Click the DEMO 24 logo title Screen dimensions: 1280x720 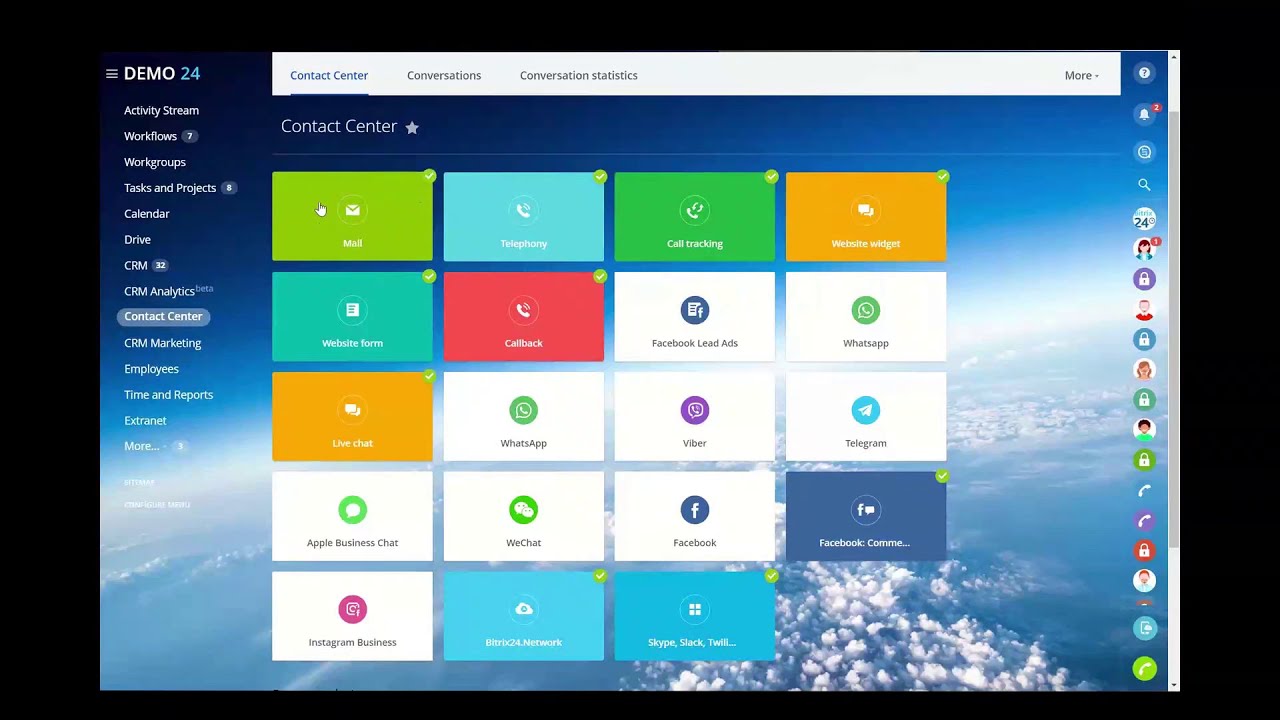pyautogui.click(x=161, y=74)
